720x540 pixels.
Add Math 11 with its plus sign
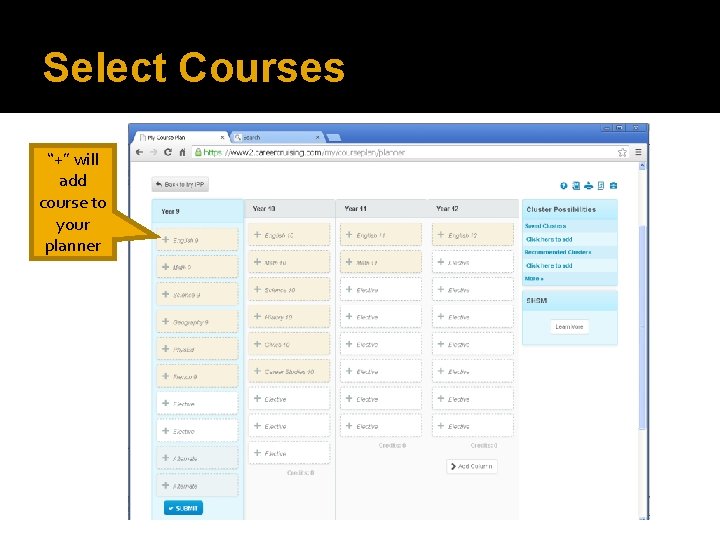349,262
